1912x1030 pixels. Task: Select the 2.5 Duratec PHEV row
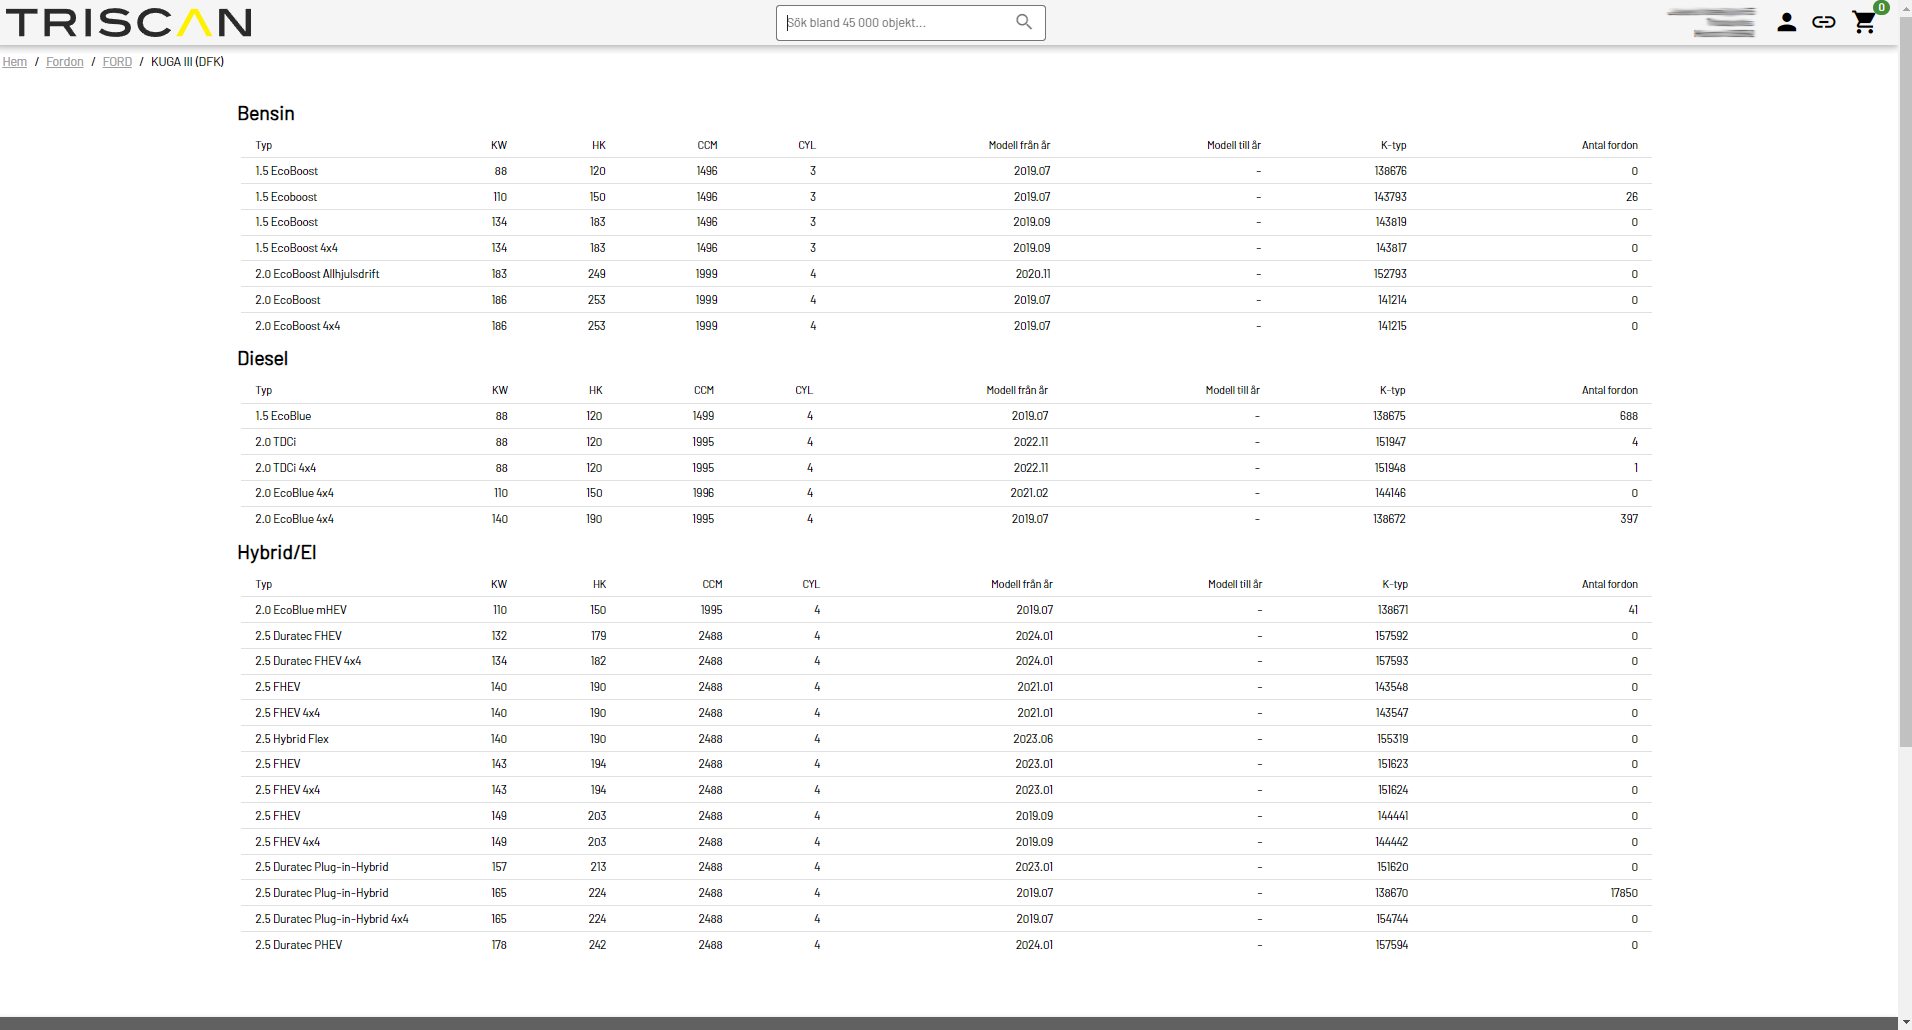tap(945, 945)
